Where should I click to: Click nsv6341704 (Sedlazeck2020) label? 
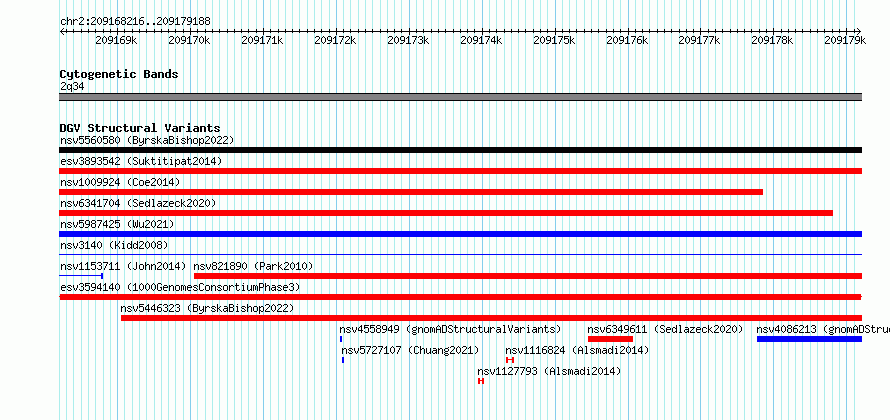coord(138,203)
